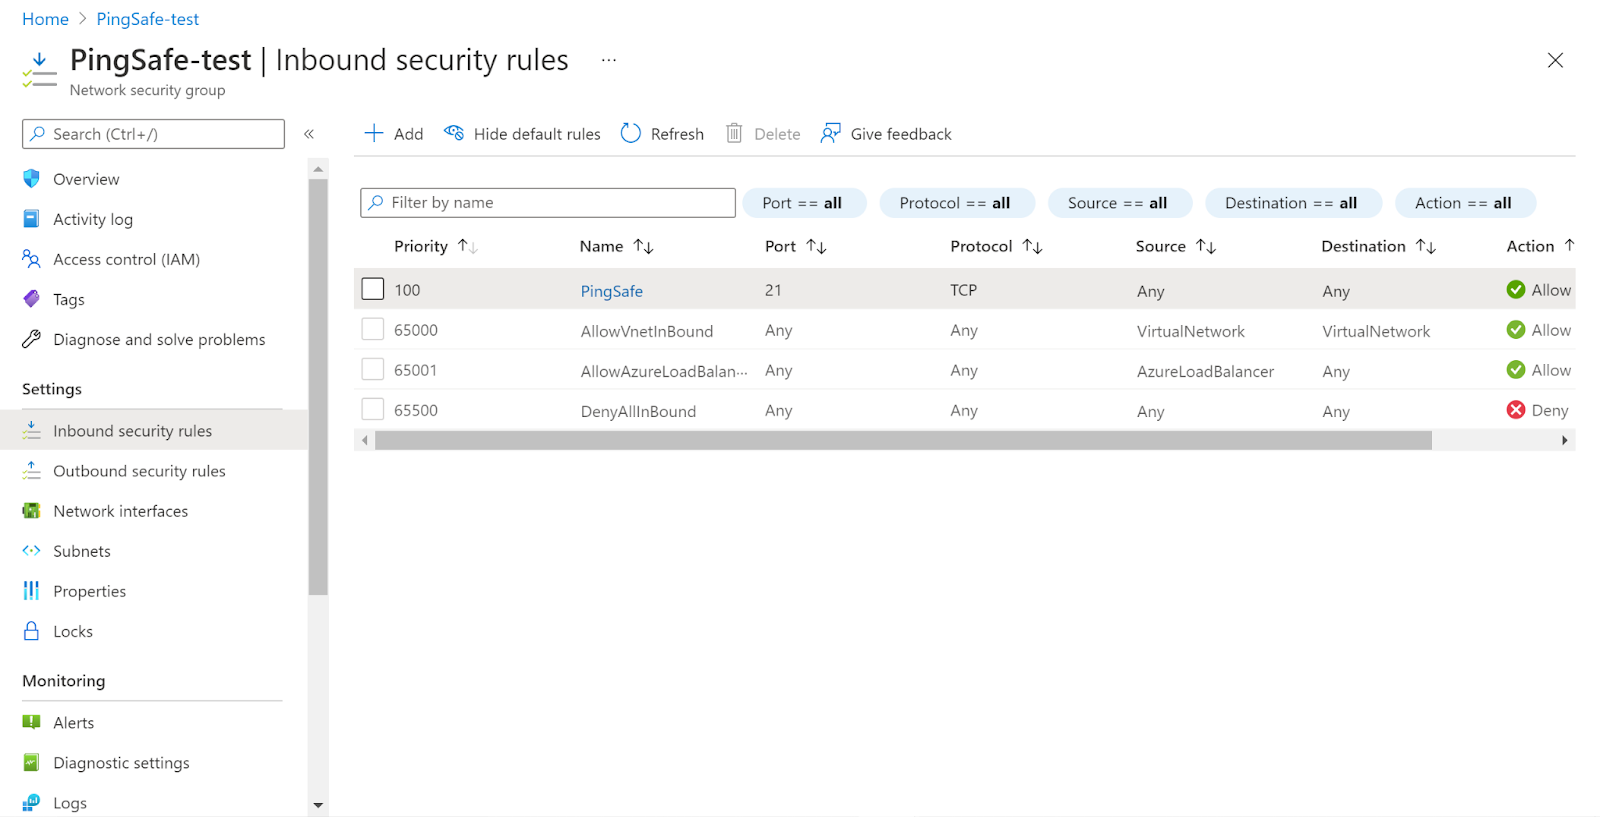Tick the DenyAllInBound rule checkbox
The width and height of the screenshot is (1600, 817).
click(373, 409)
